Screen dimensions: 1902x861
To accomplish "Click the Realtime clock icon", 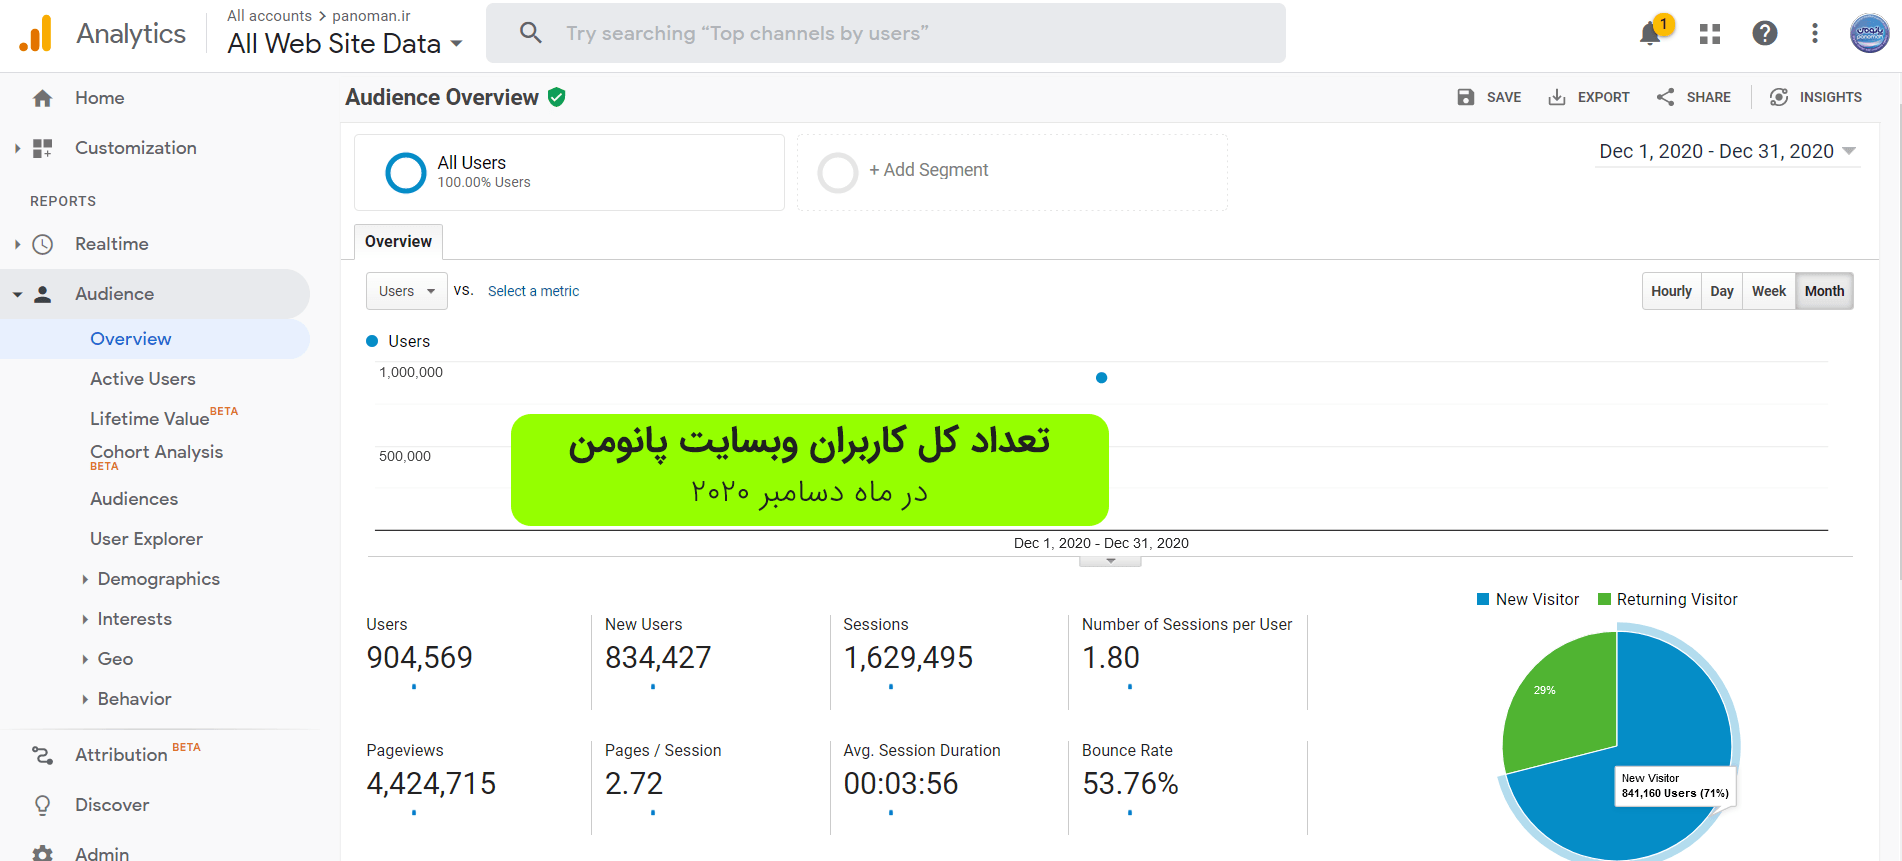I will point(42,244).
